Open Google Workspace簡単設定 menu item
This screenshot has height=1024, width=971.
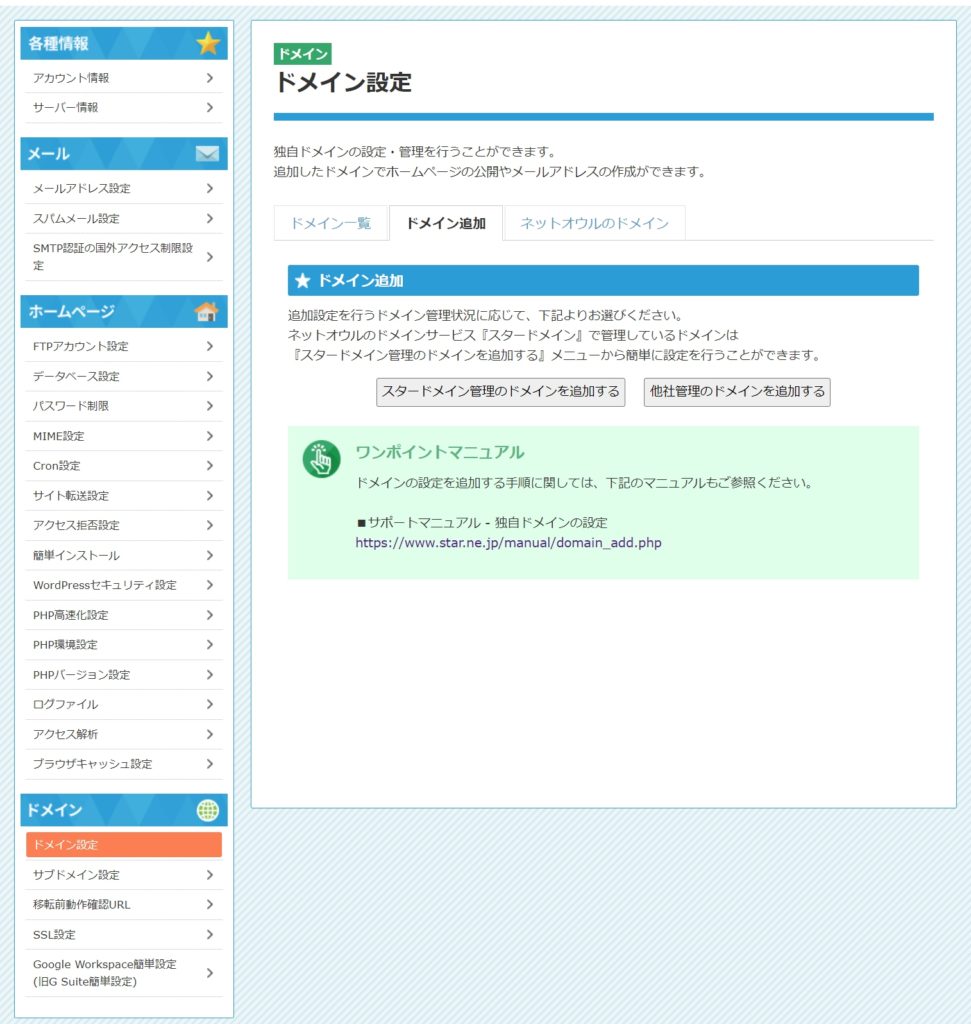point(104,972)
